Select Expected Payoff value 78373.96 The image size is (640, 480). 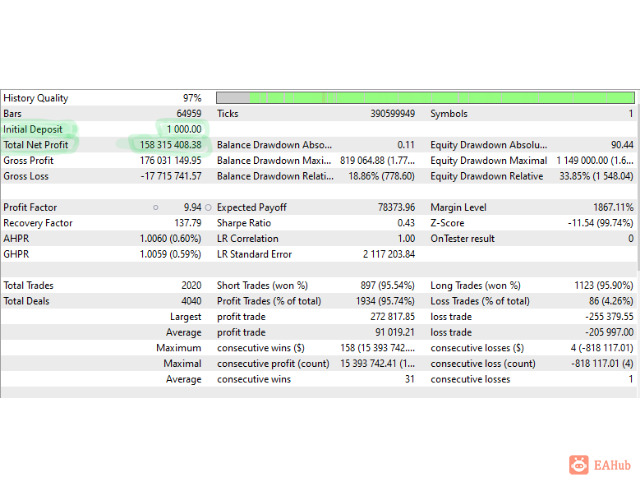coord(396,207)
